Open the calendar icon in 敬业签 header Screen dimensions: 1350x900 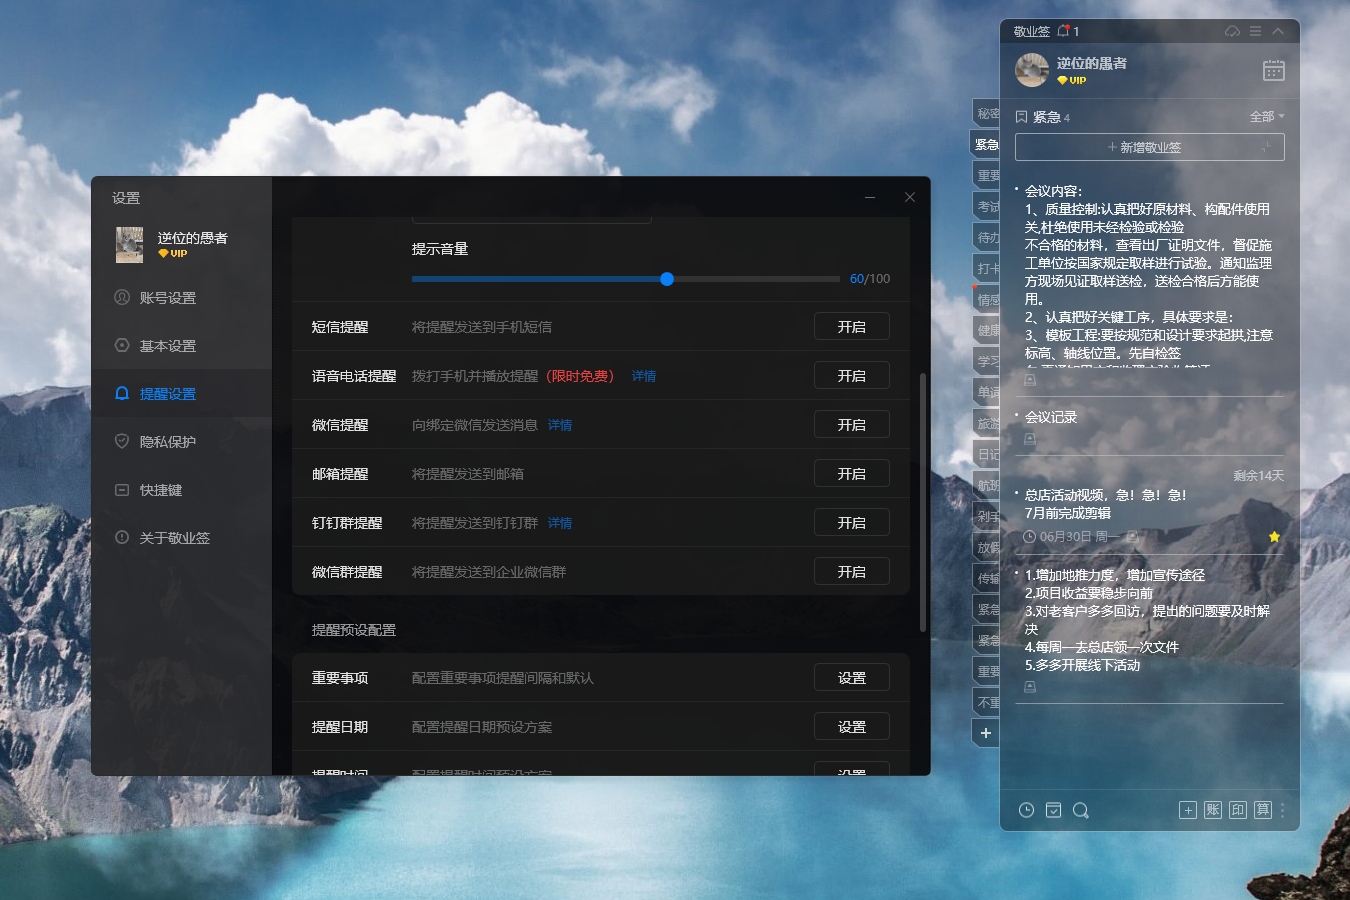[x=1274, y=70]
